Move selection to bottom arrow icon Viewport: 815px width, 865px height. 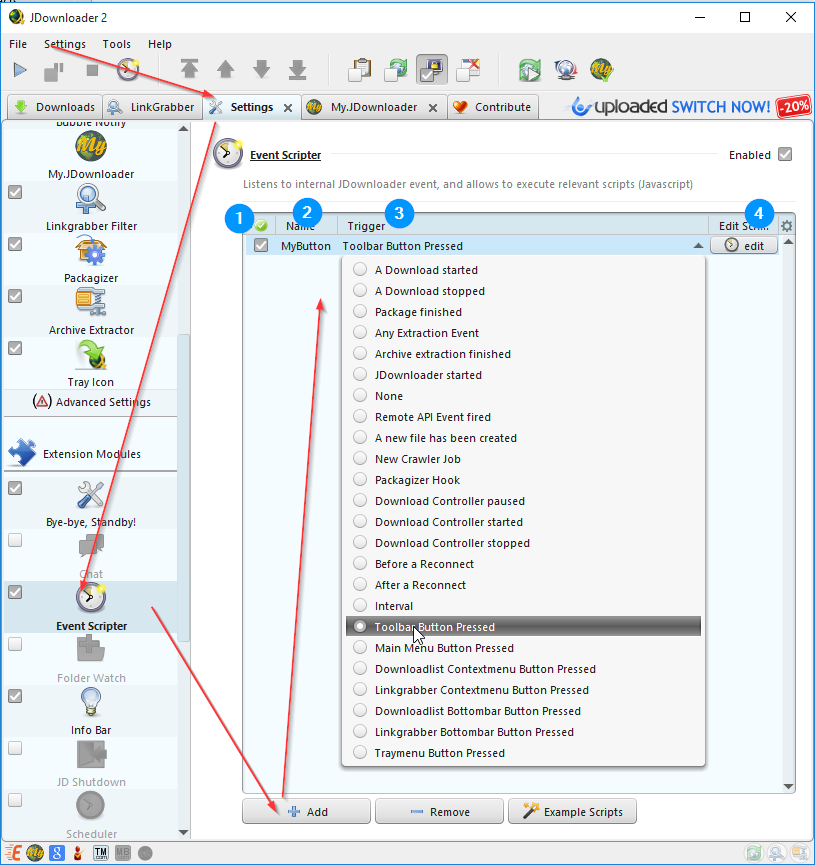pos(297,70)
